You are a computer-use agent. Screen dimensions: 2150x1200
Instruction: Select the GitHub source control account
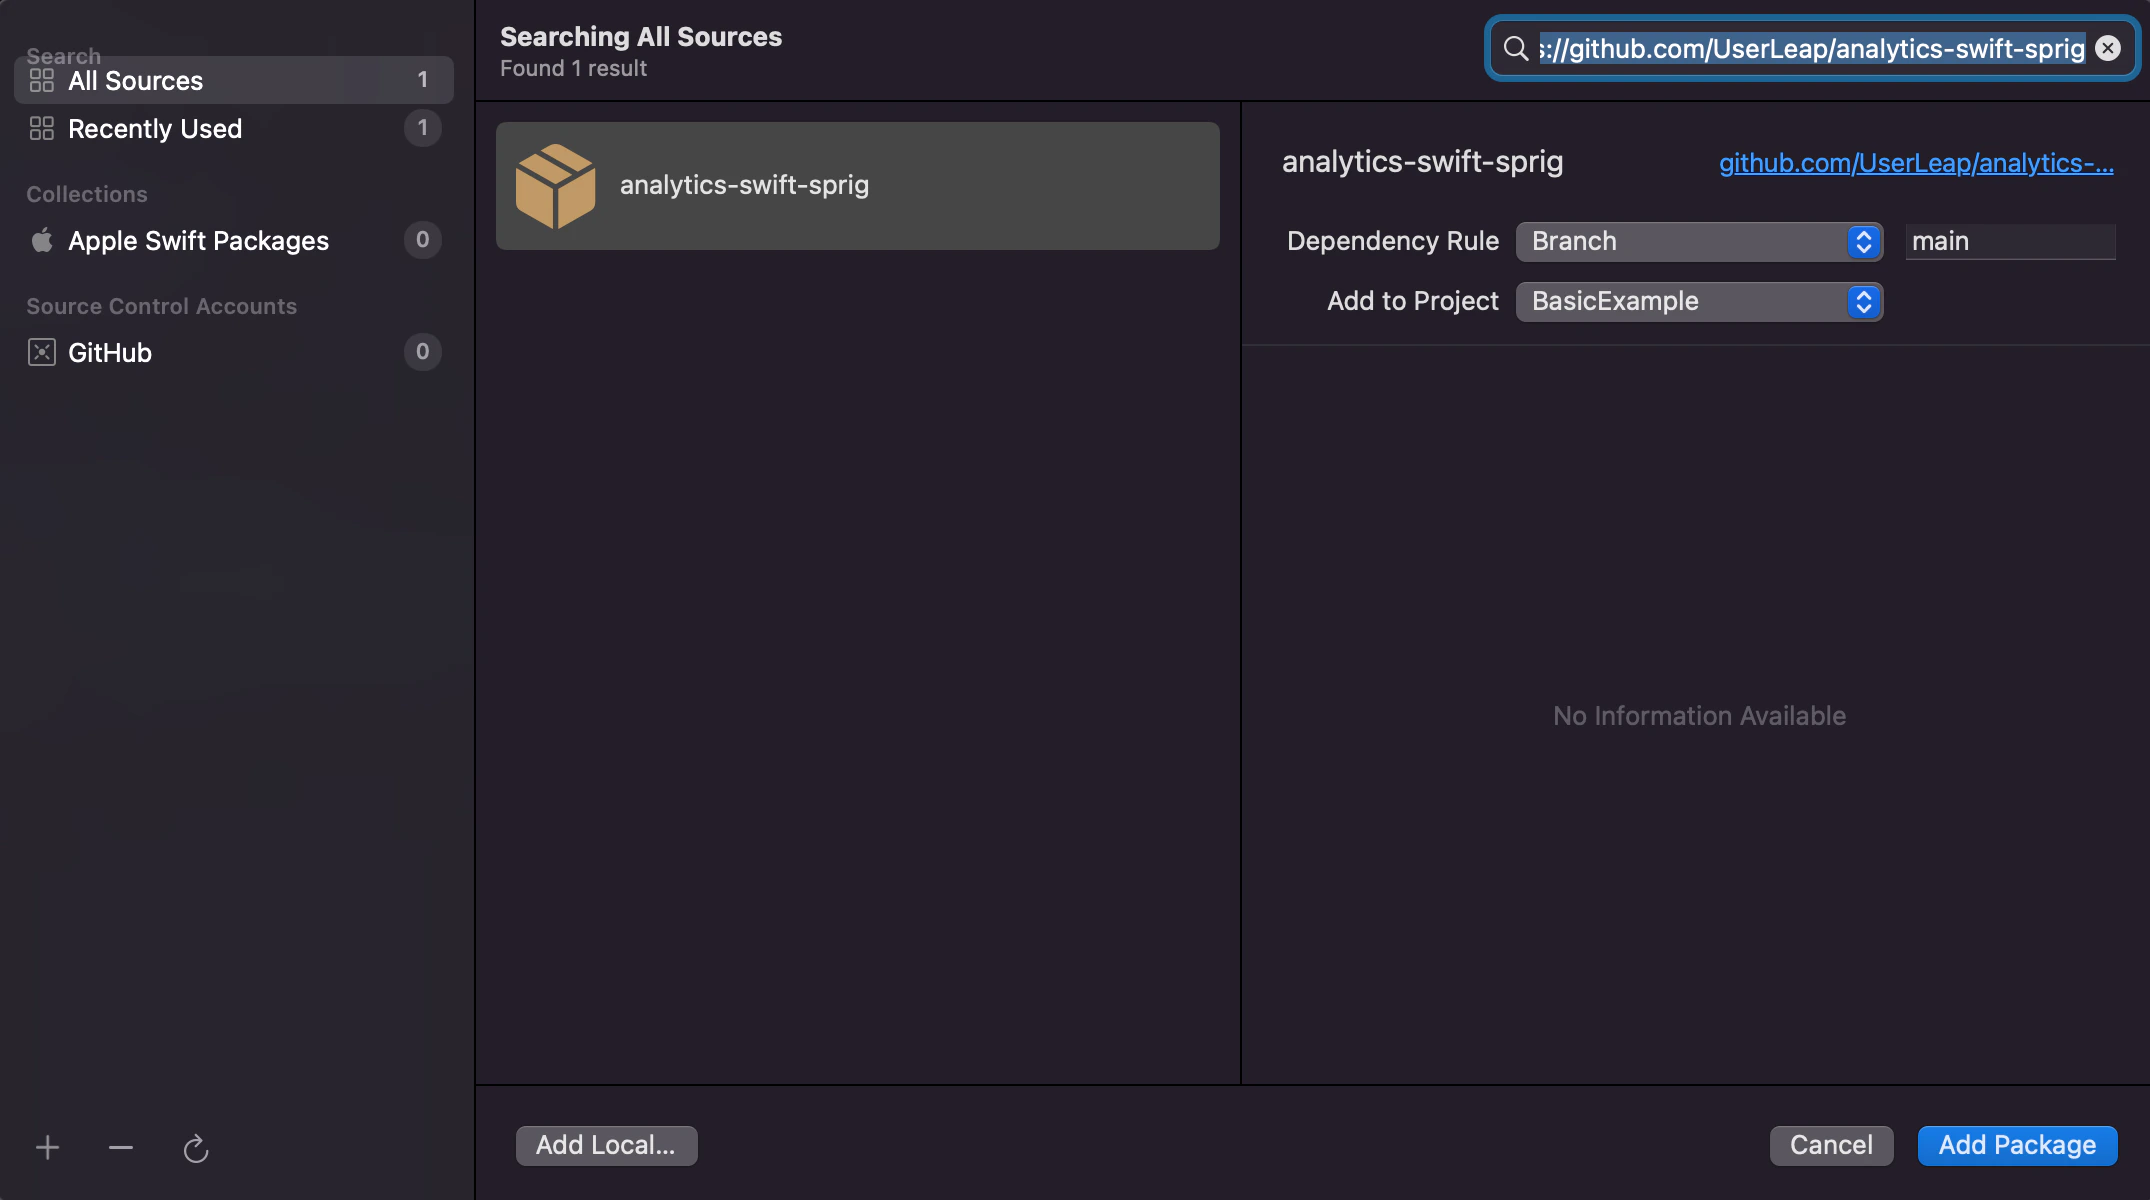point(234,352)
